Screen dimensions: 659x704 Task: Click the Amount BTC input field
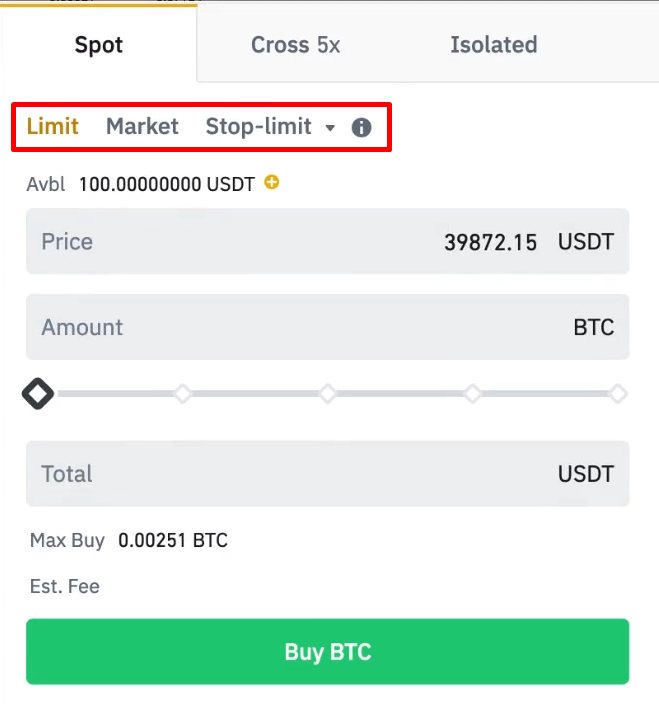tap(327, 327)
